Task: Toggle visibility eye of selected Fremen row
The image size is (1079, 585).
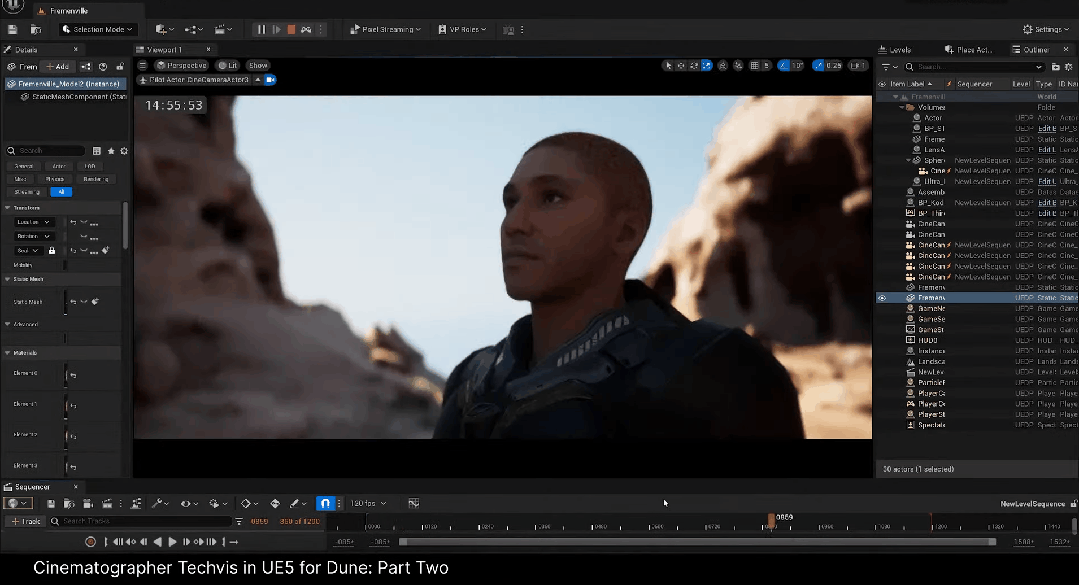Action: click(x=882, y=298)
